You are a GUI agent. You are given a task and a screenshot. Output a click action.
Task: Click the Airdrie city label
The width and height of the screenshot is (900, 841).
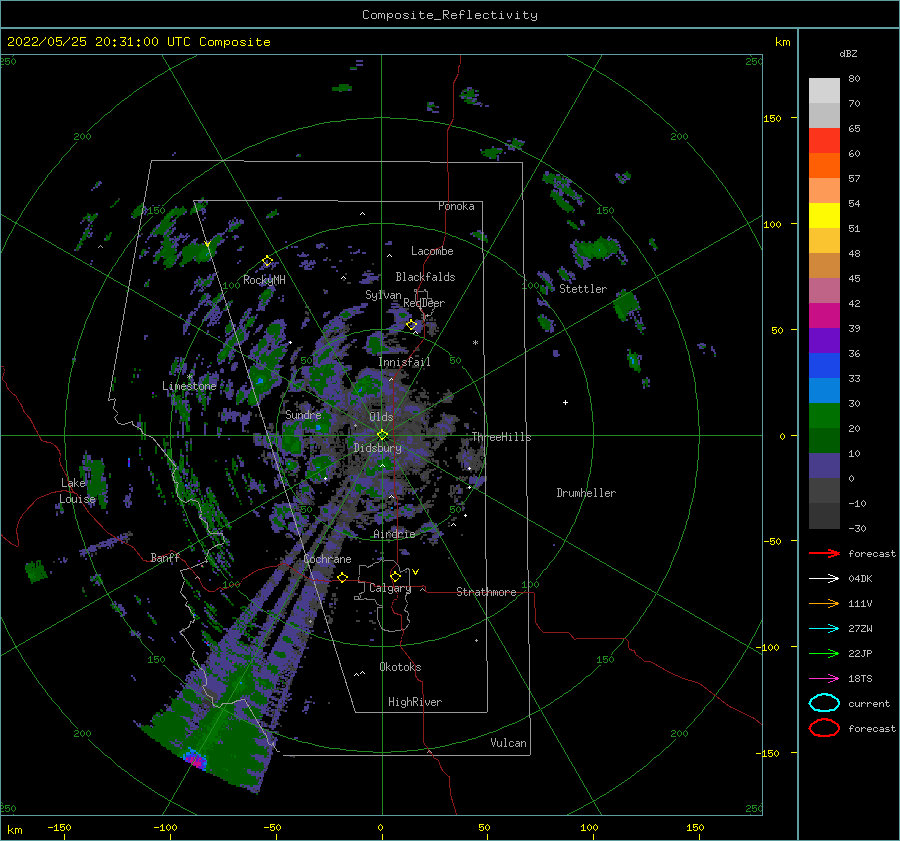point(394,534)
